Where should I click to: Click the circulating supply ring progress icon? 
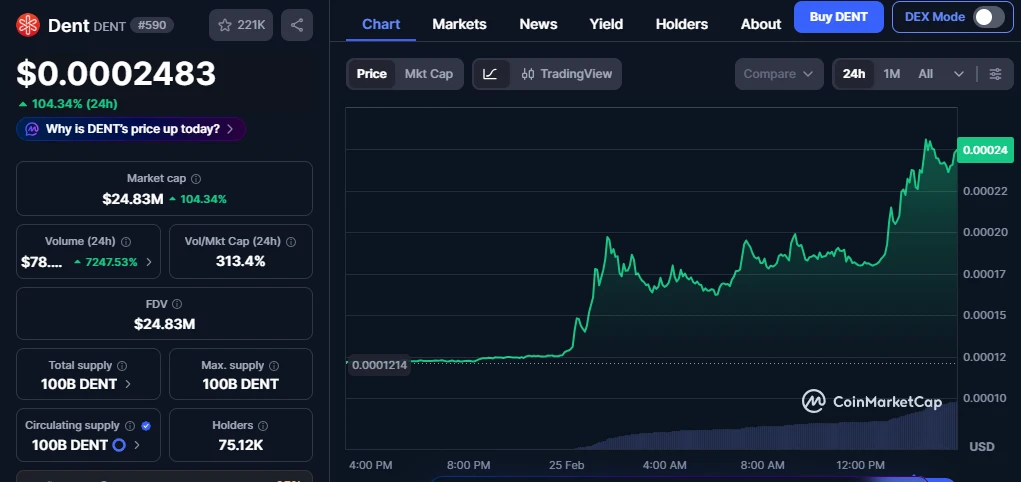tap(119, 446)
